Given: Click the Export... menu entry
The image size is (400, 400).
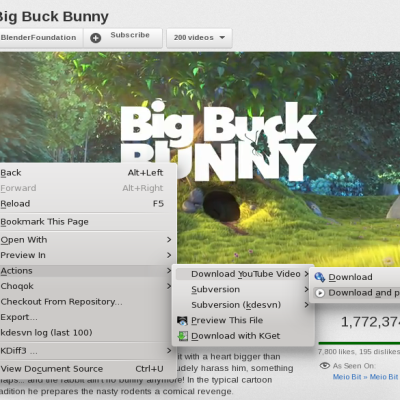Looking at the screenshot, I should coord(87,317).
